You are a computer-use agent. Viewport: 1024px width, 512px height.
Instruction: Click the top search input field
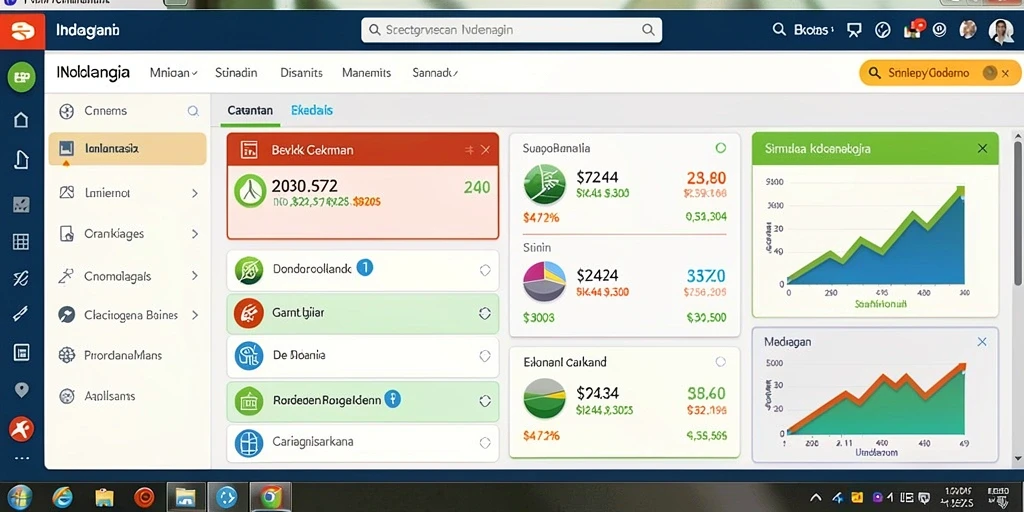511,30
